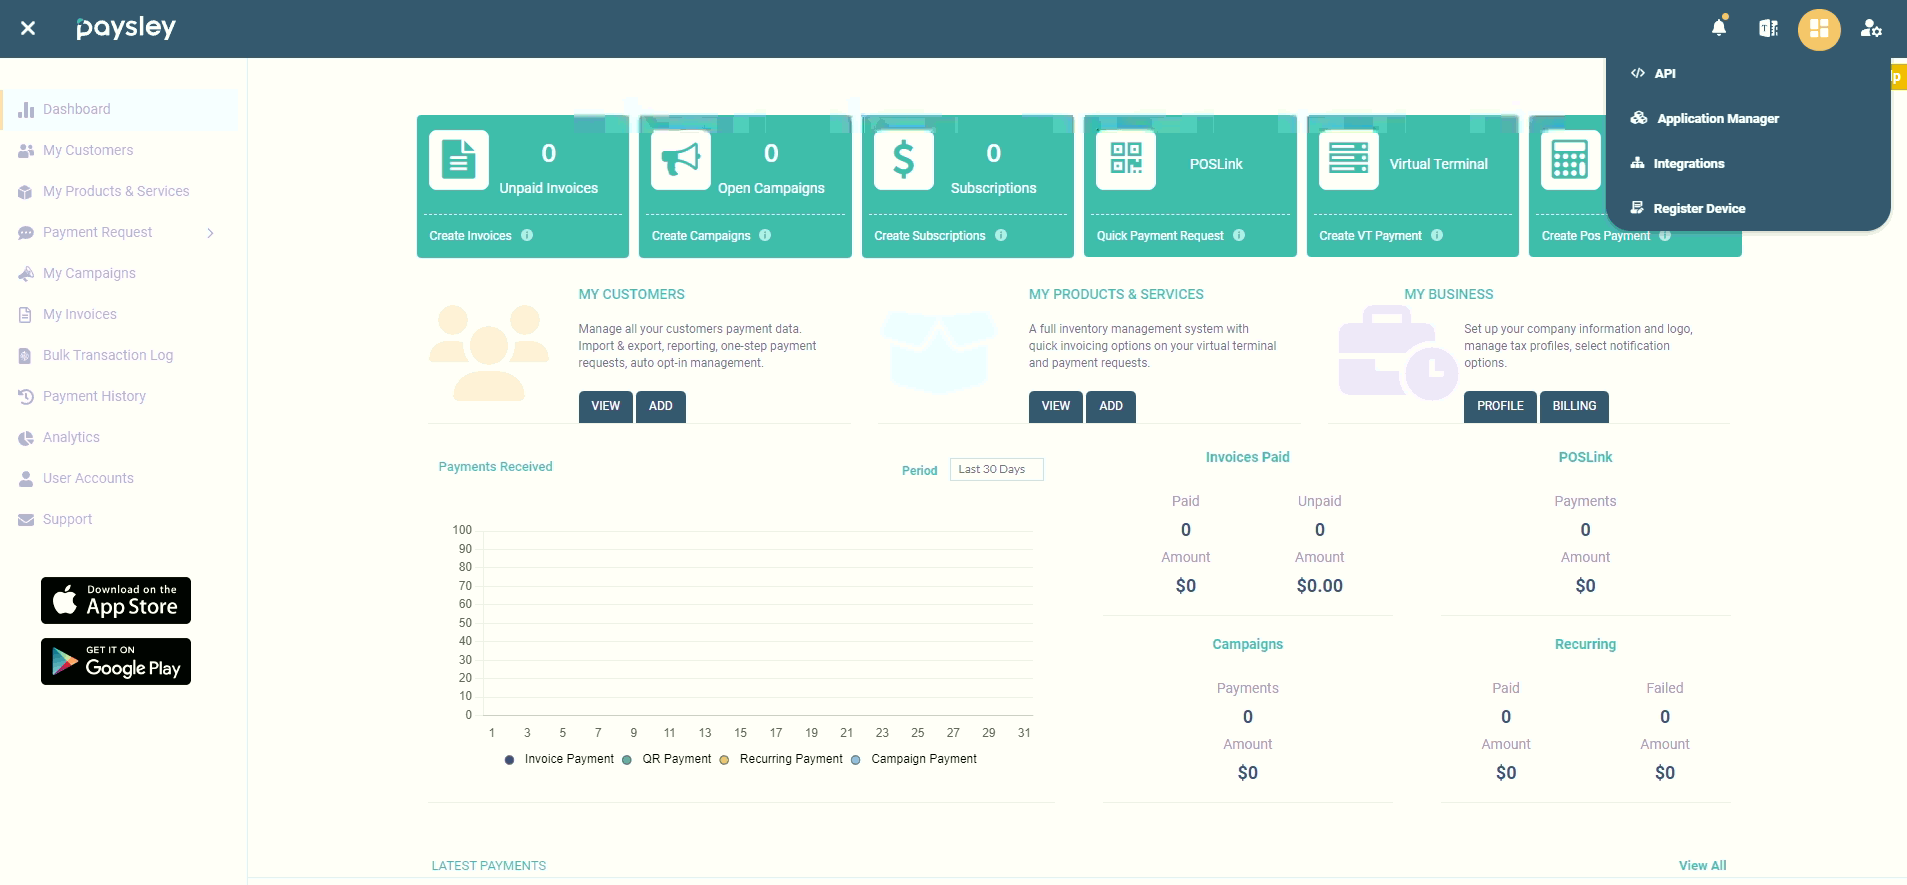This screenshot has width=1907, height=885.
Task: Click the info icon beside Create Pos Payment
Action: pyautogui.click(x=1665, y=236)
